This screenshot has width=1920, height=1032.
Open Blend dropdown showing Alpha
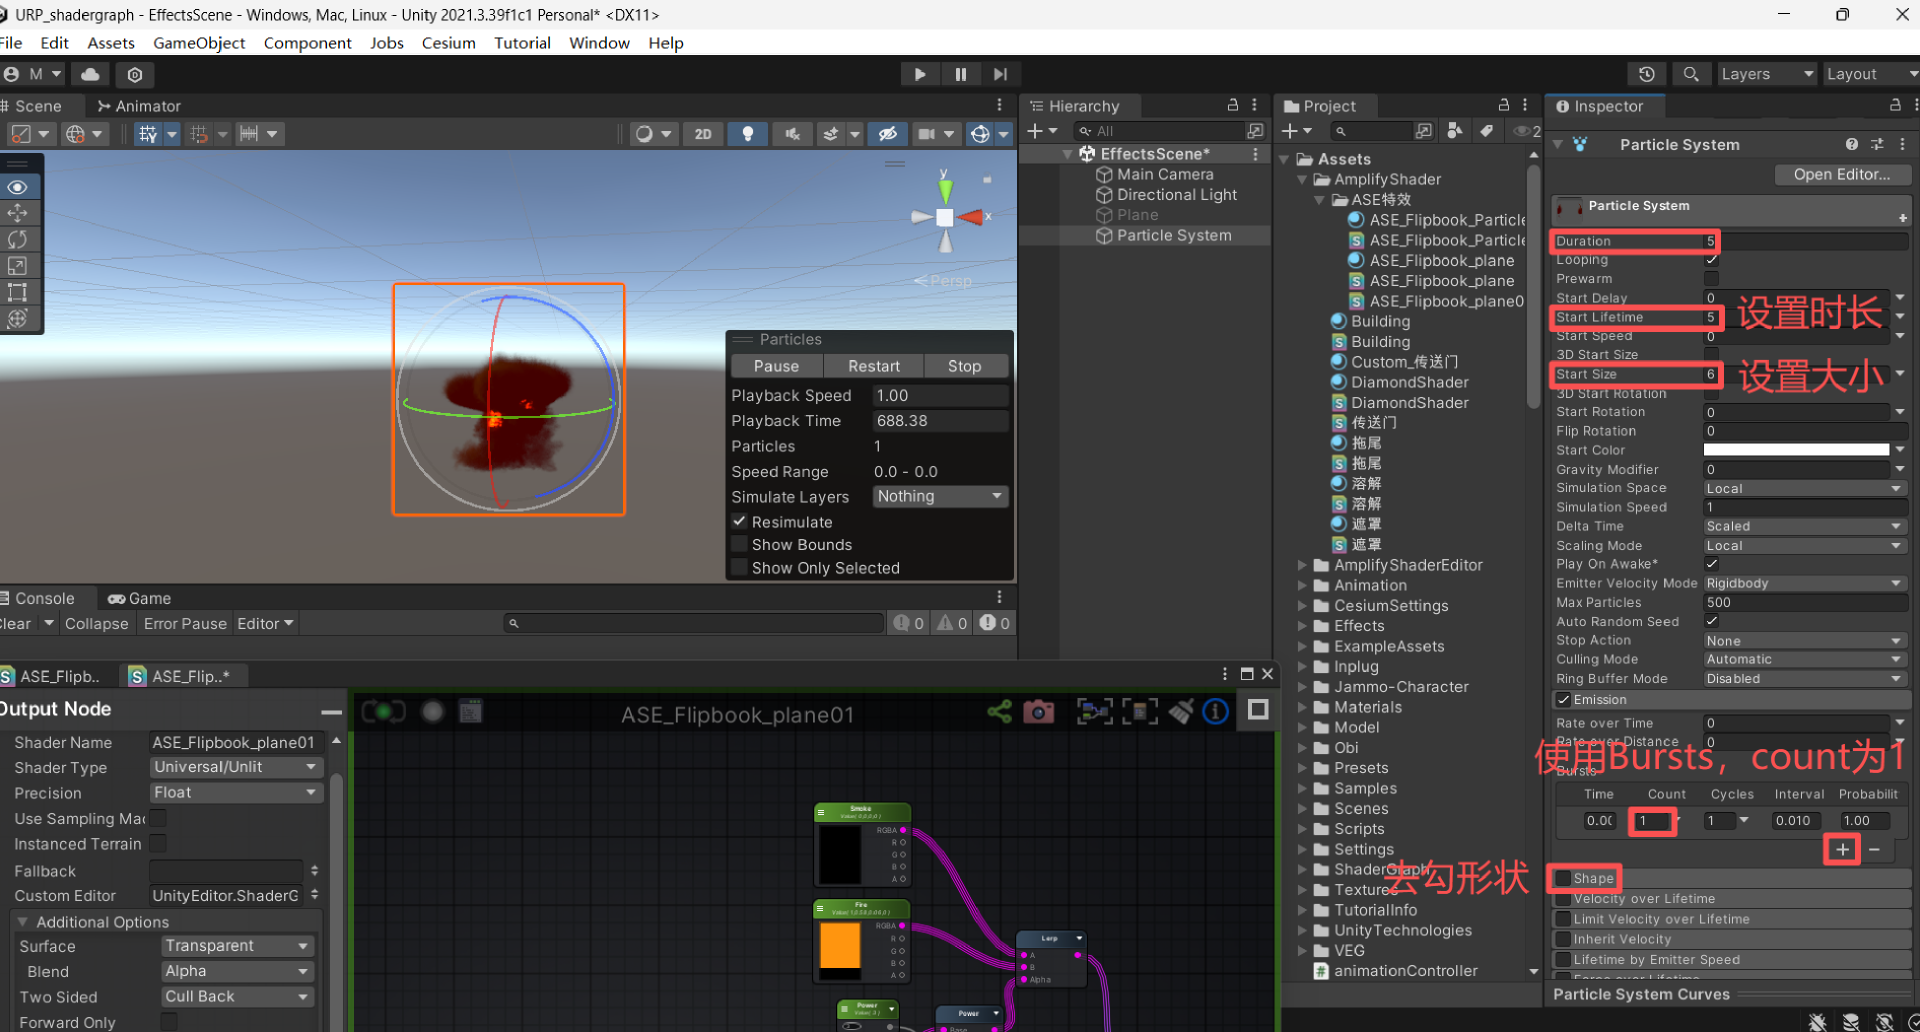point(238,971)
